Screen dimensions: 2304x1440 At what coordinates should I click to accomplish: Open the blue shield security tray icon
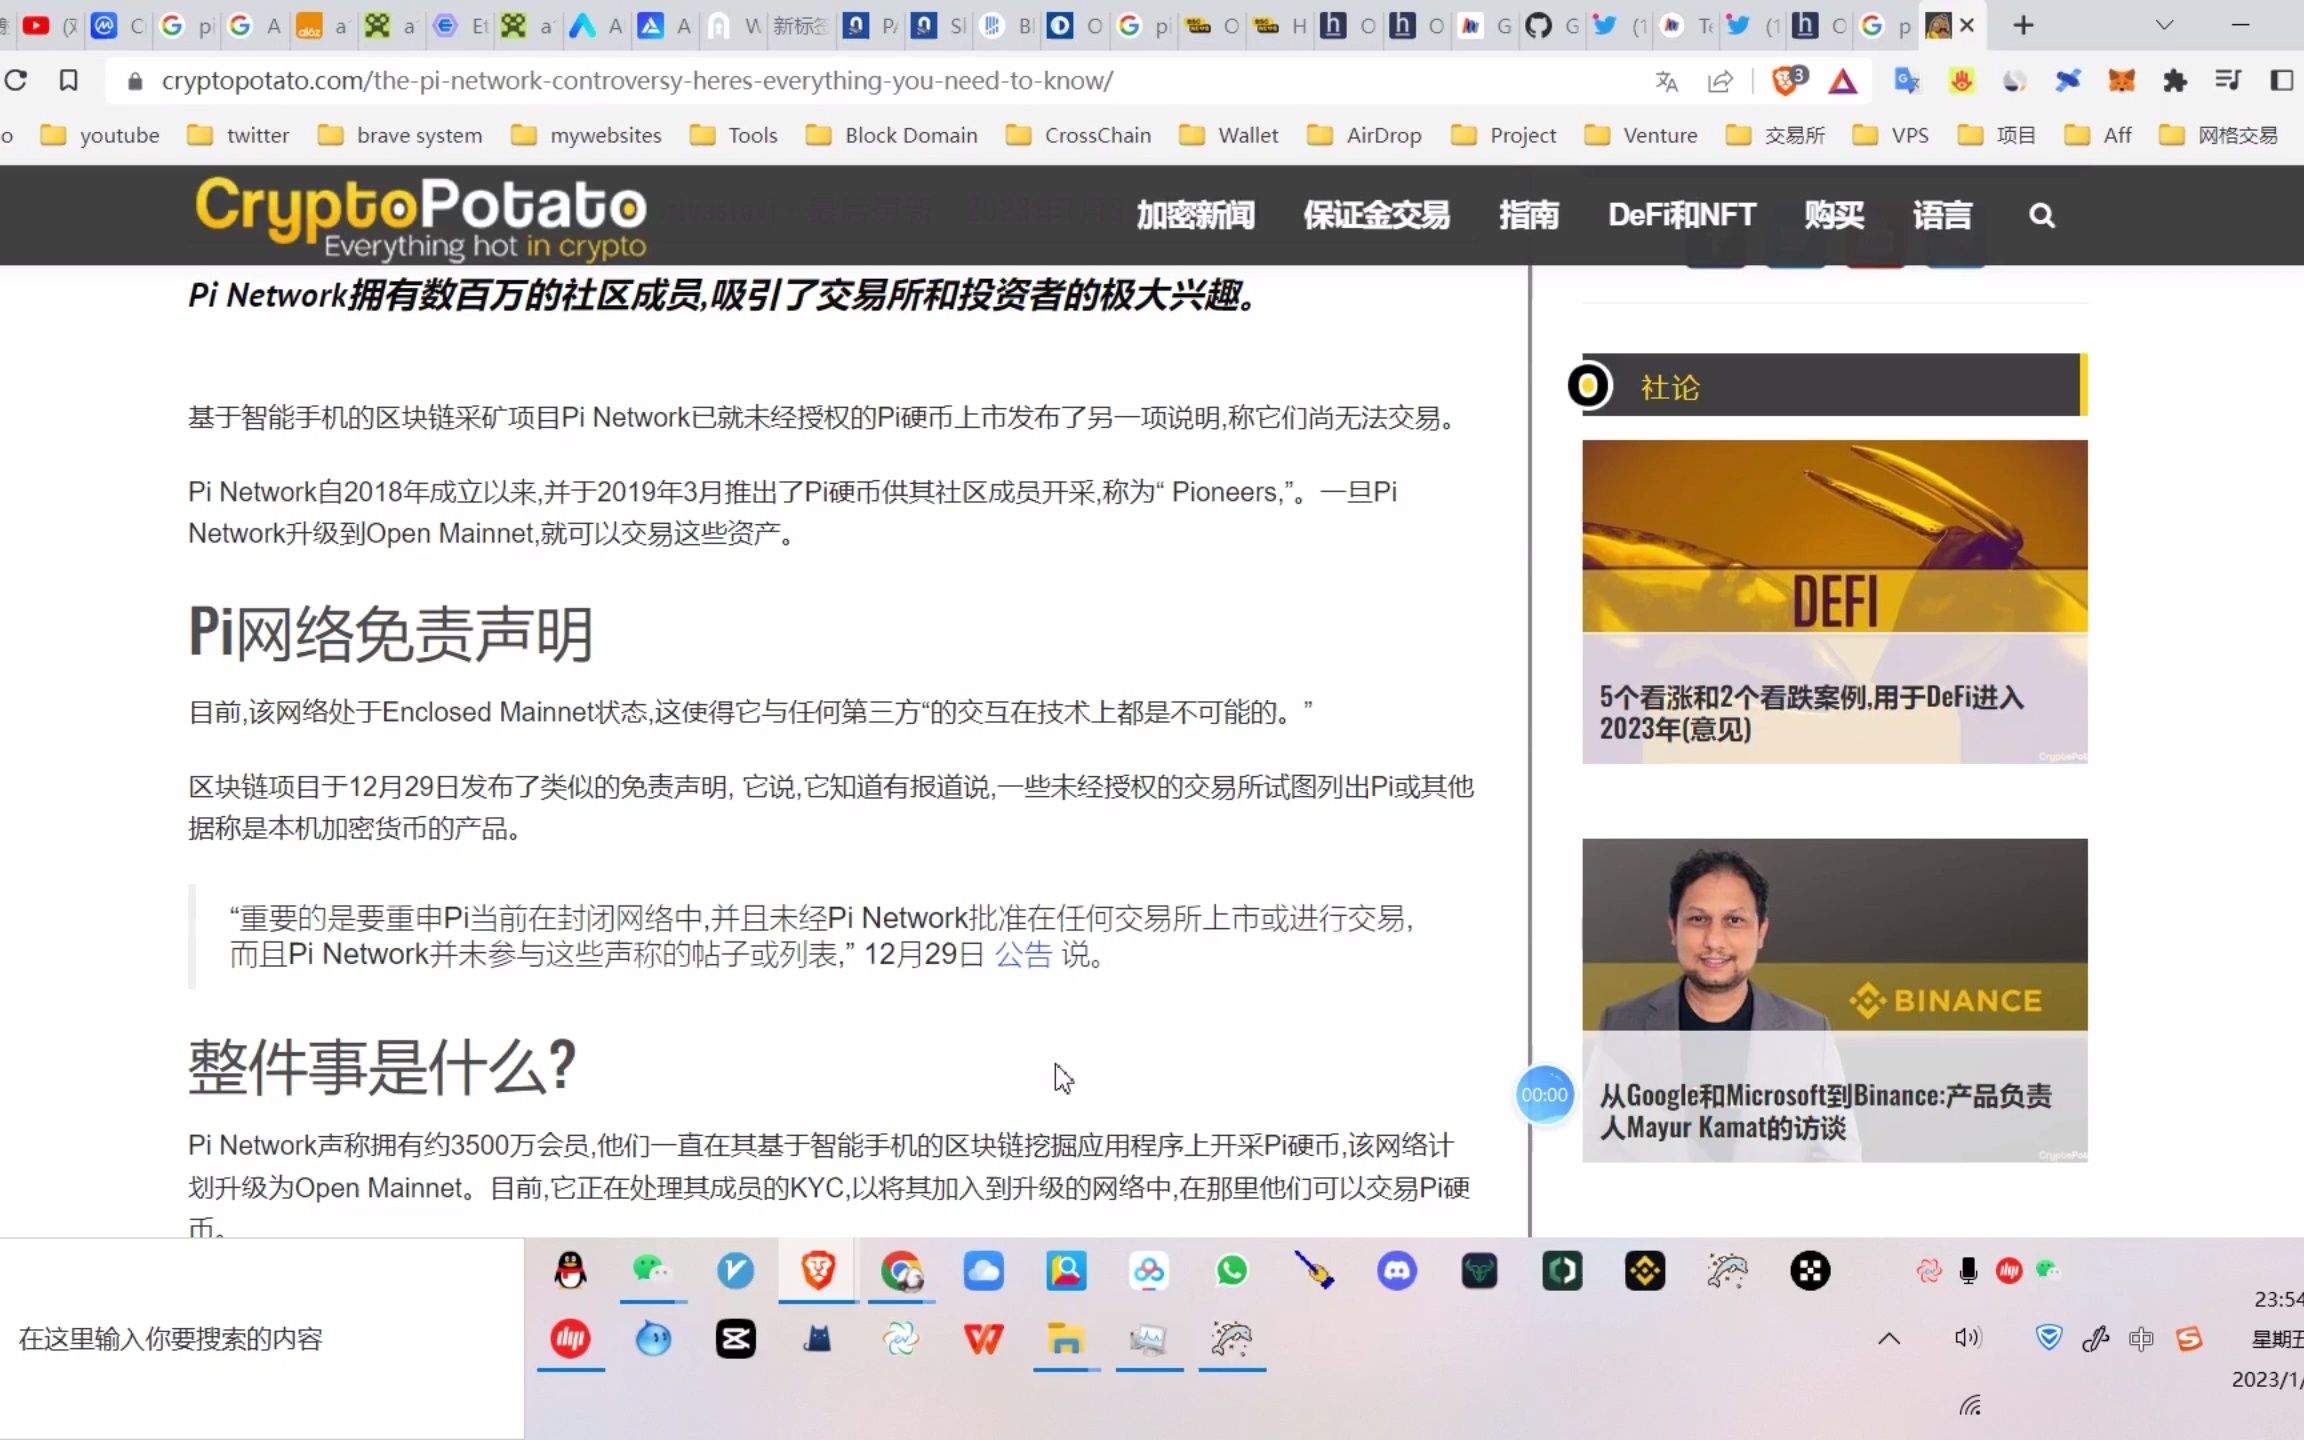[2049, 1337]
